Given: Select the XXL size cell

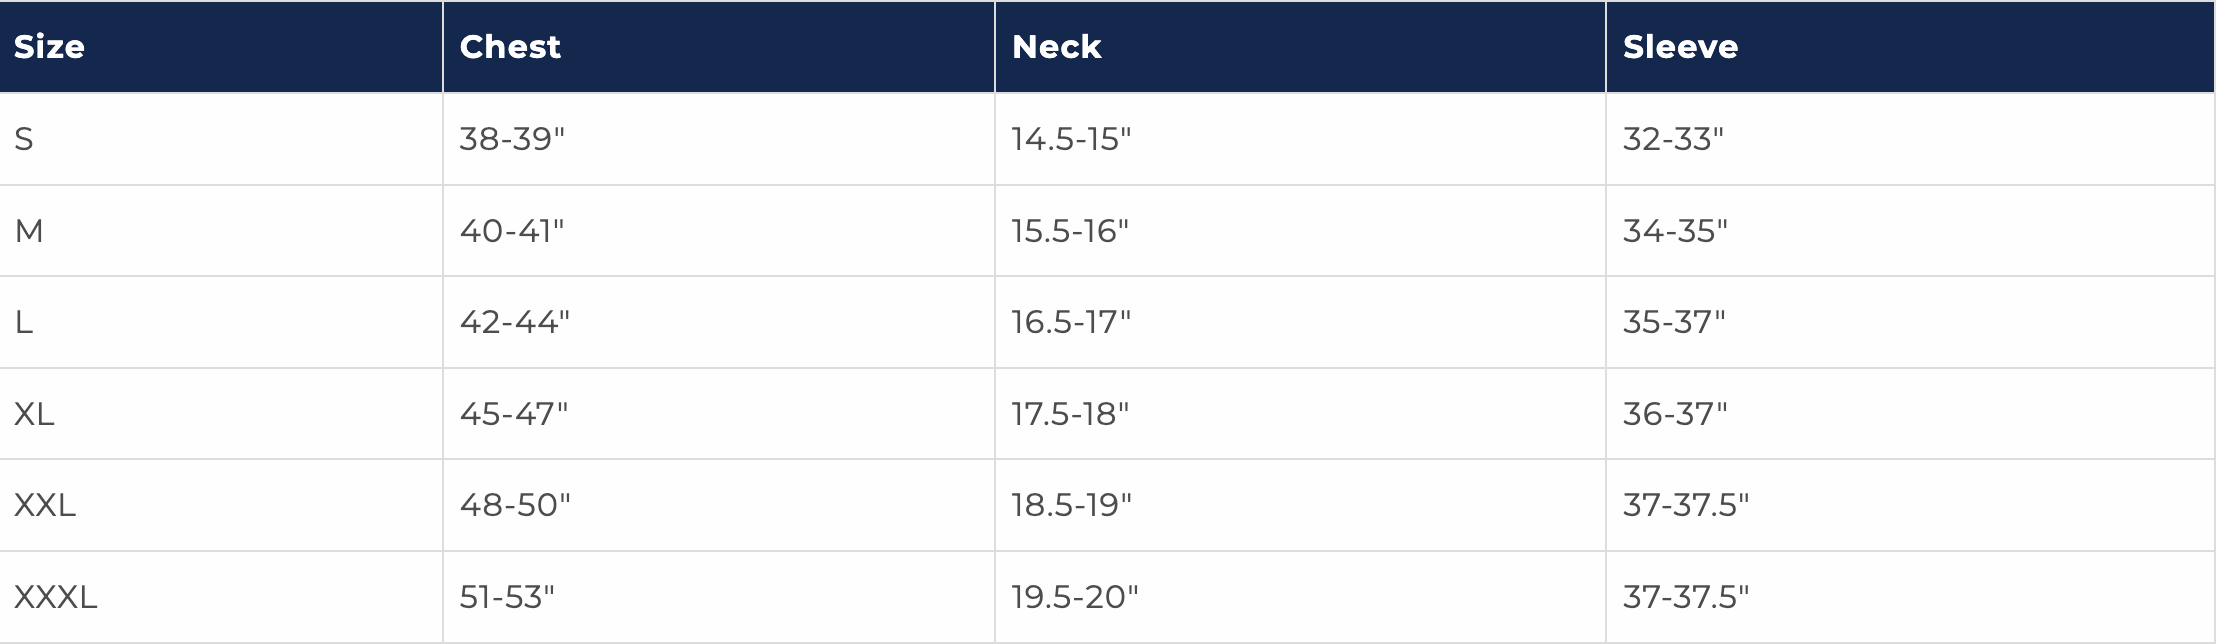Looking at the screenshot, I should (x=45, y=505).
